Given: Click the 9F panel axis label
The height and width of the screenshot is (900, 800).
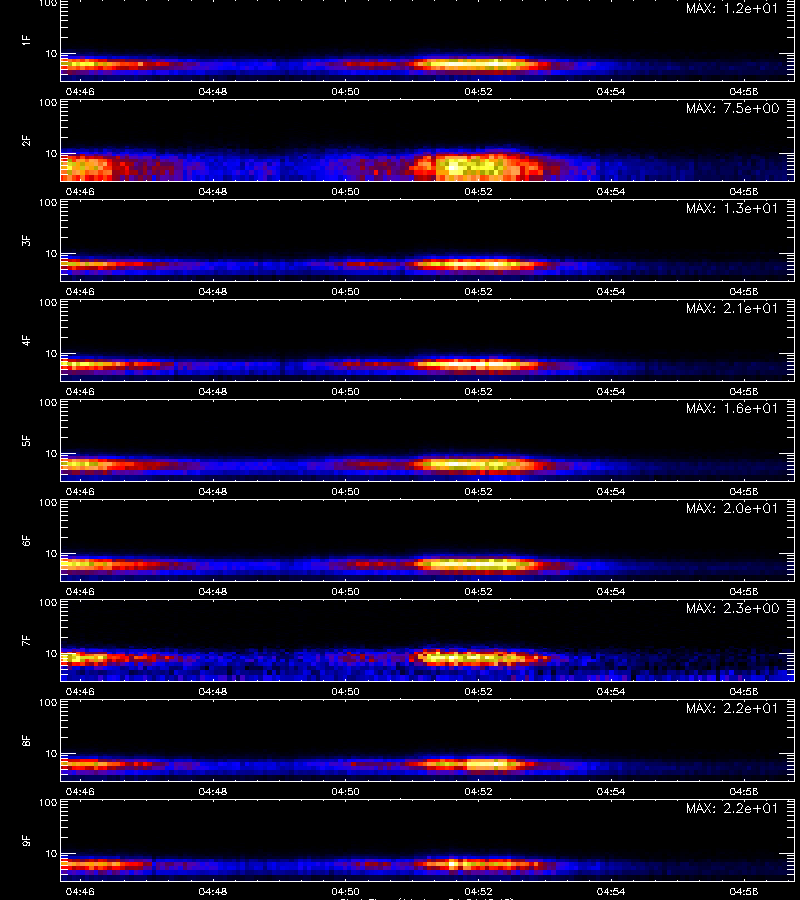Looking at the screenshot, I should click(26, 840).
